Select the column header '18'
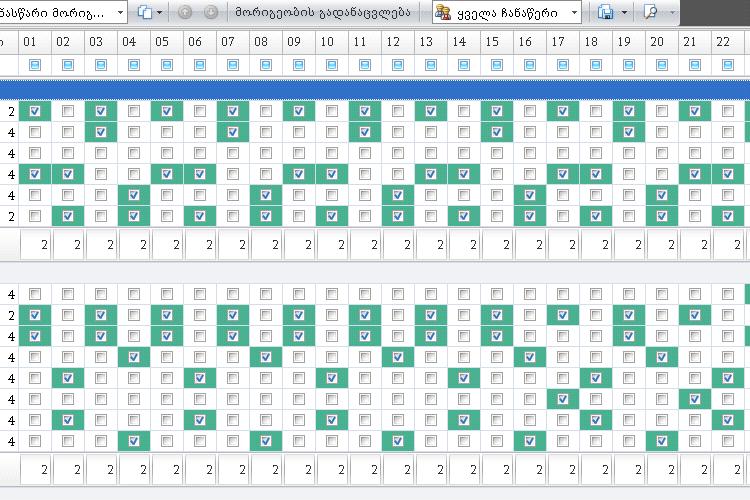Screen dimensions: 750x500 [596, 42]
